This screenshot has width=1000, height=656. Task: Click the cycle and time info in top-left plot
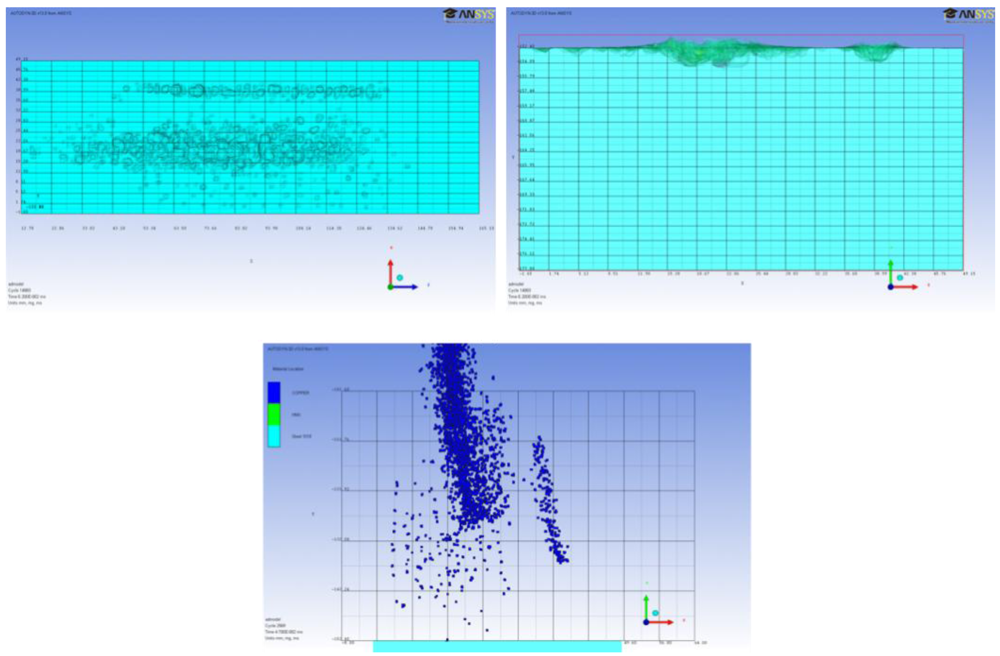(x=26, y=293)
